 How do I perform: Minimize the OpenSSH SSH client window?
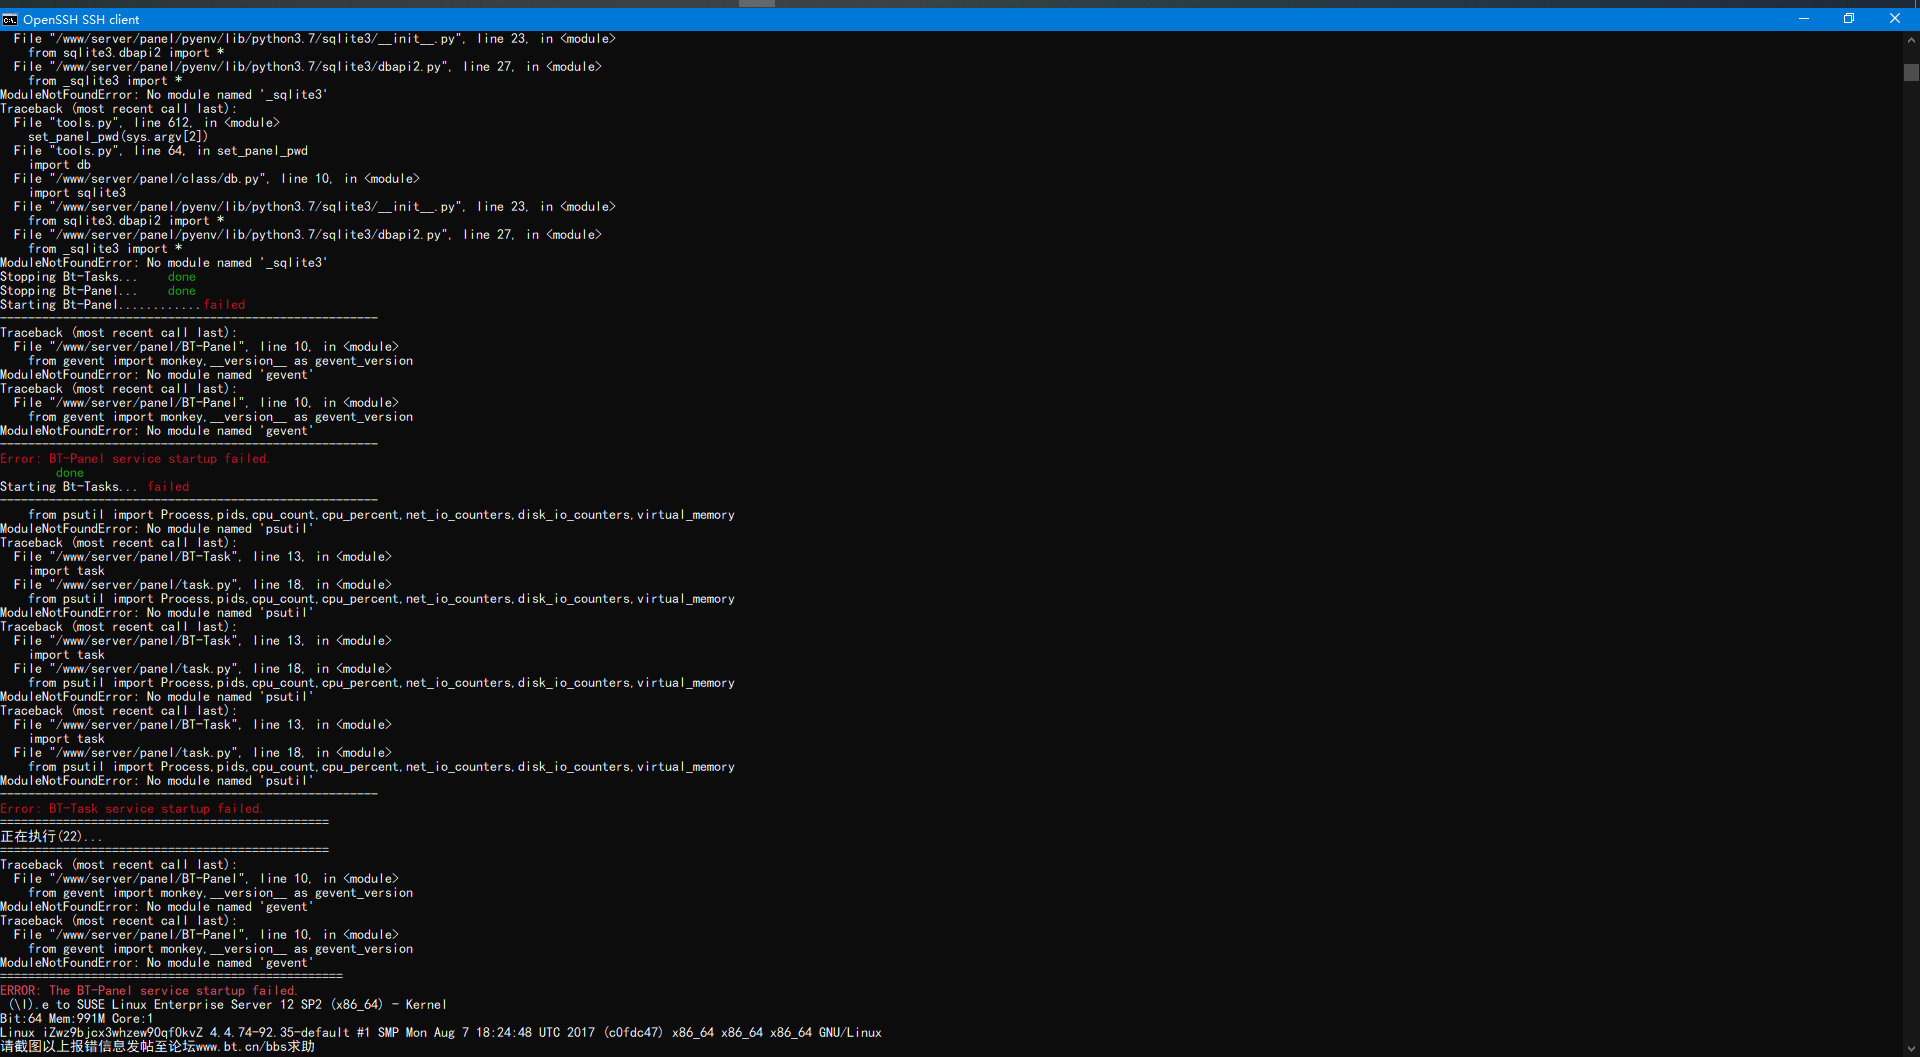tap(1804, 19)
